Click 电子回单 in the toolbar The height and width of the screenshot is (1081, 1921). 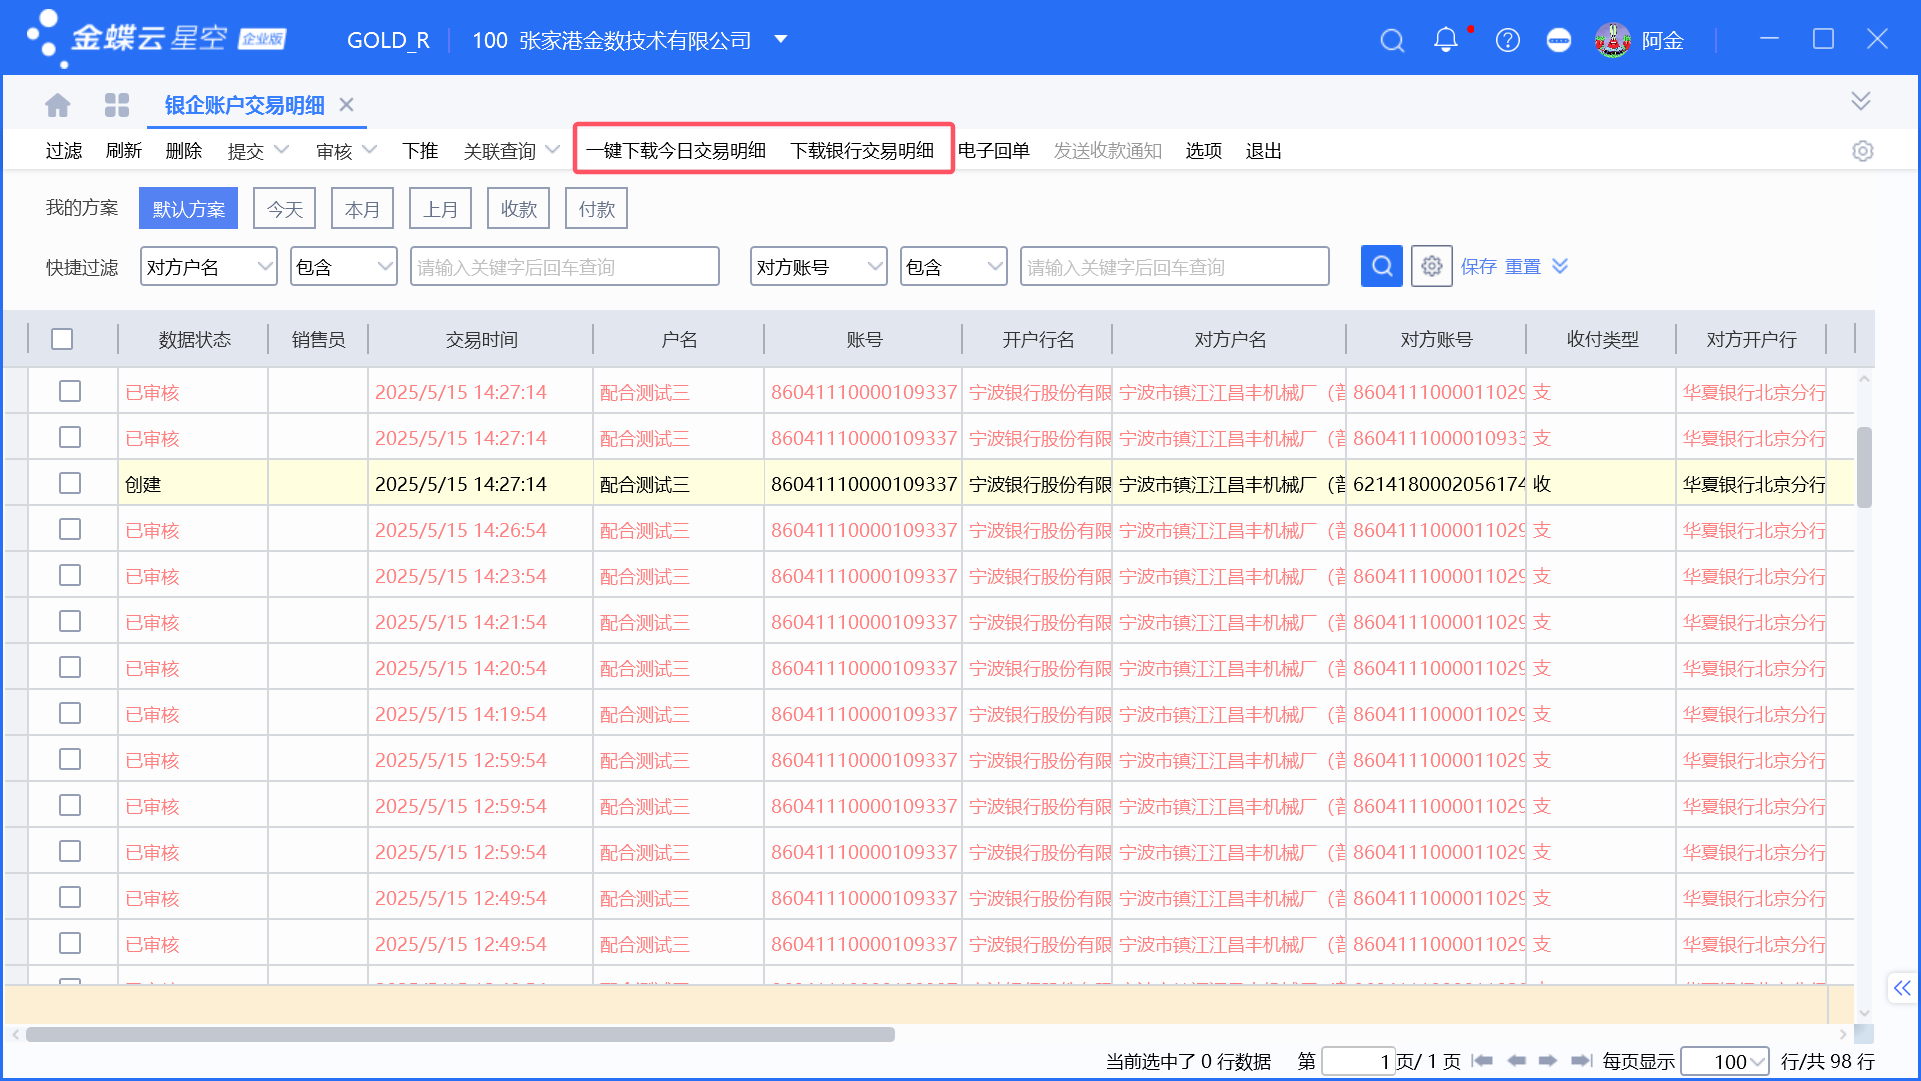click(994, 151)
